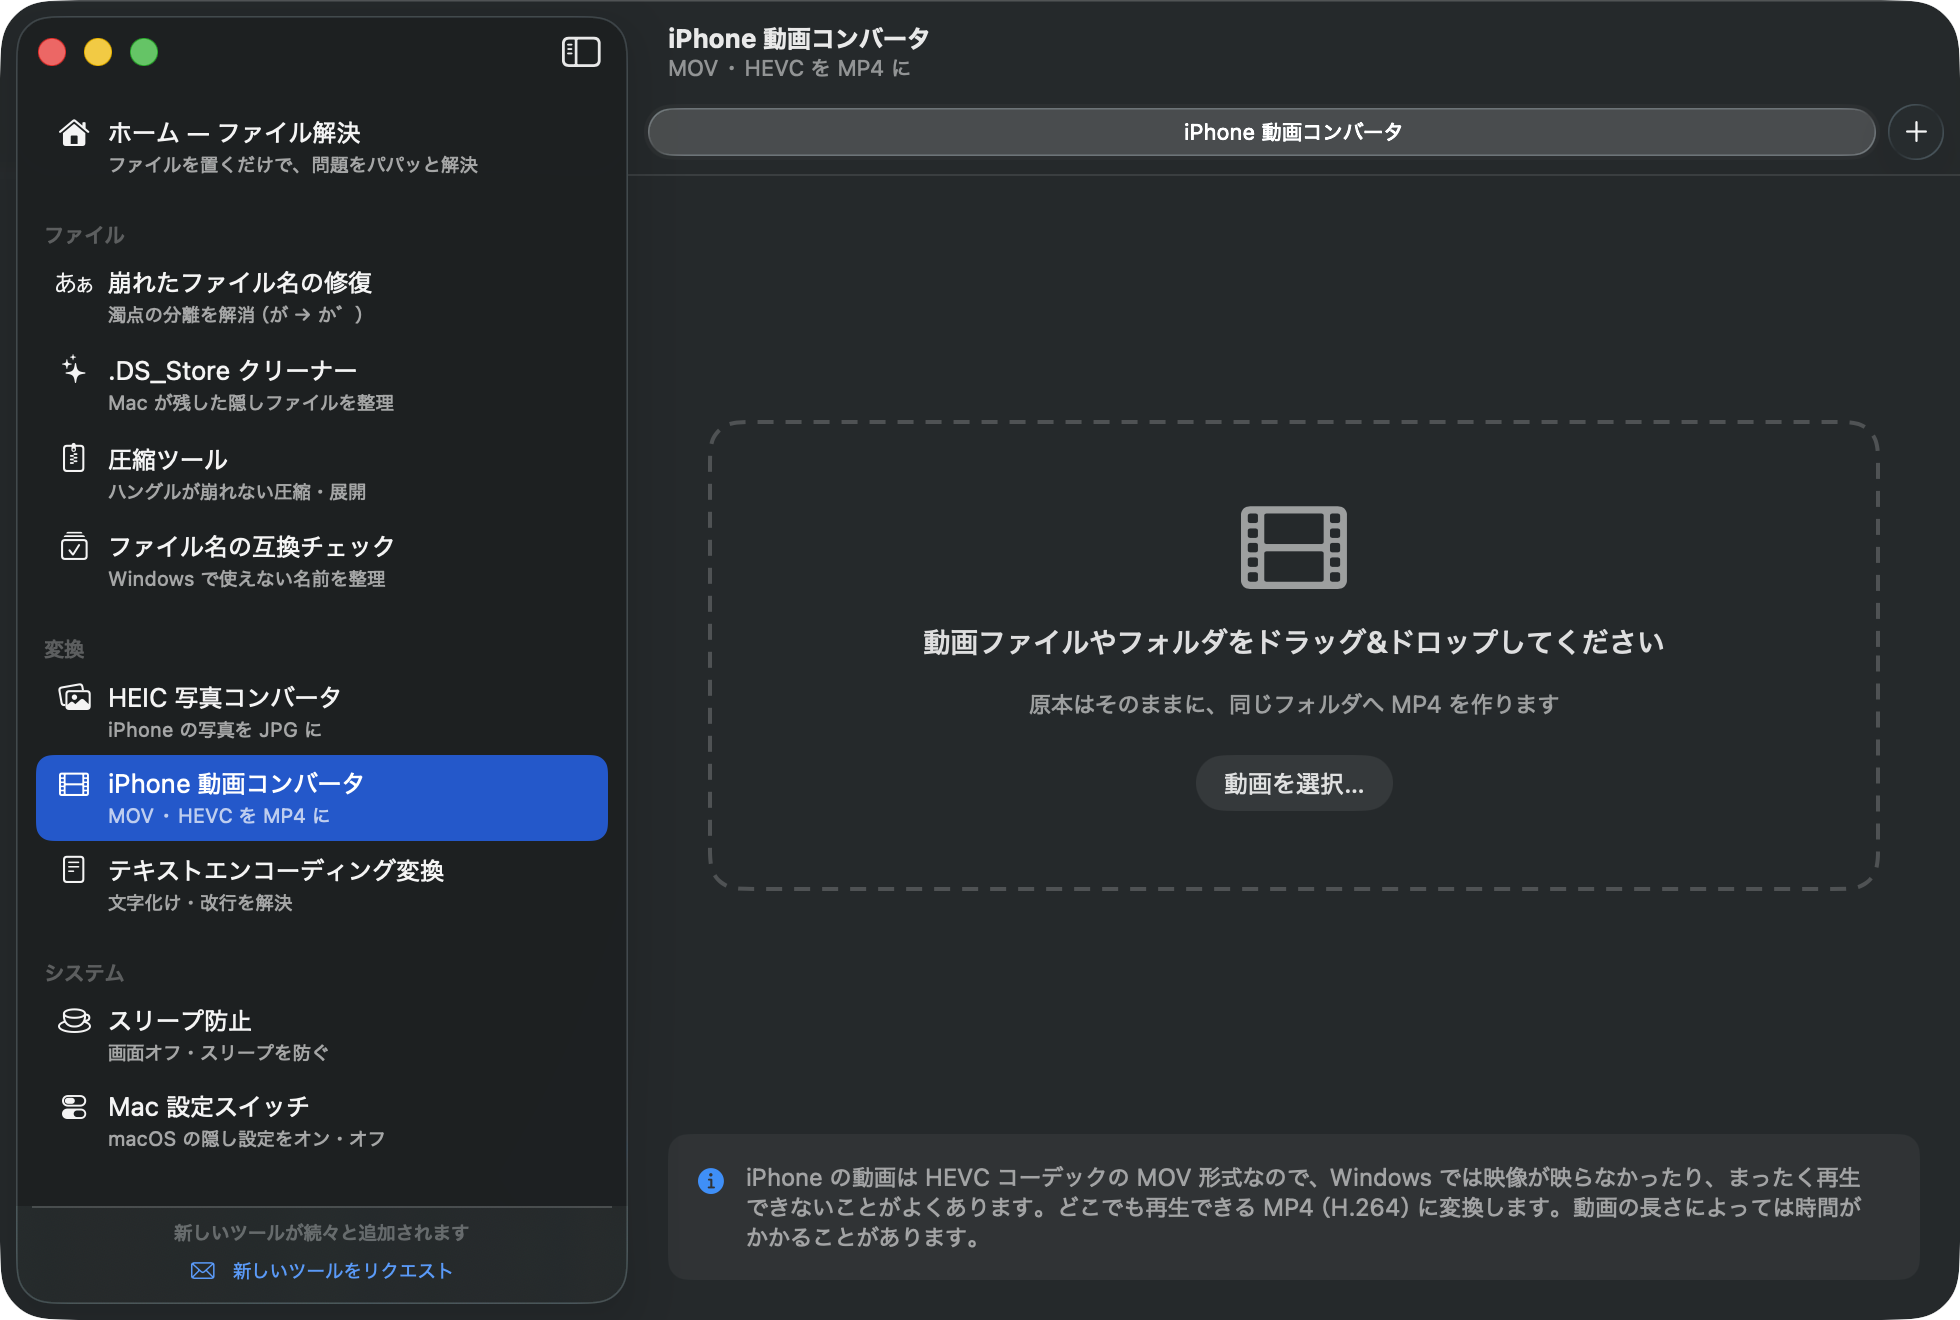Click the subtitle Windows で使えない名前を整理

coord(247,578)
